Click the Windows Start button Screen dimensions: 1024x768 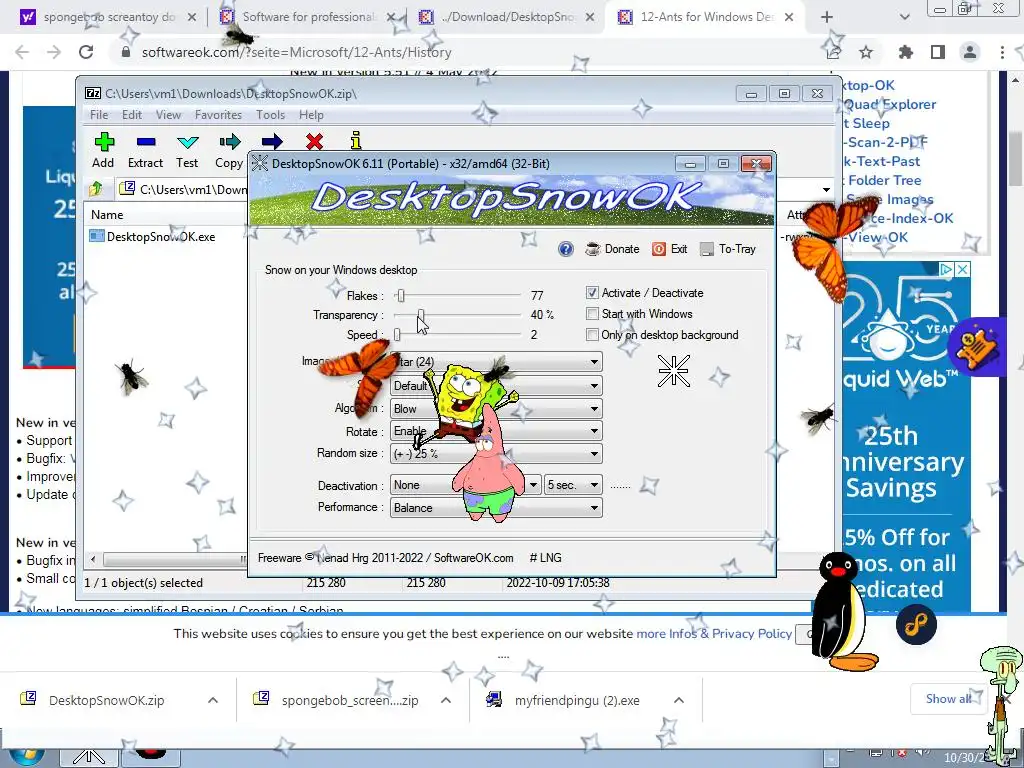pos(27,756)
